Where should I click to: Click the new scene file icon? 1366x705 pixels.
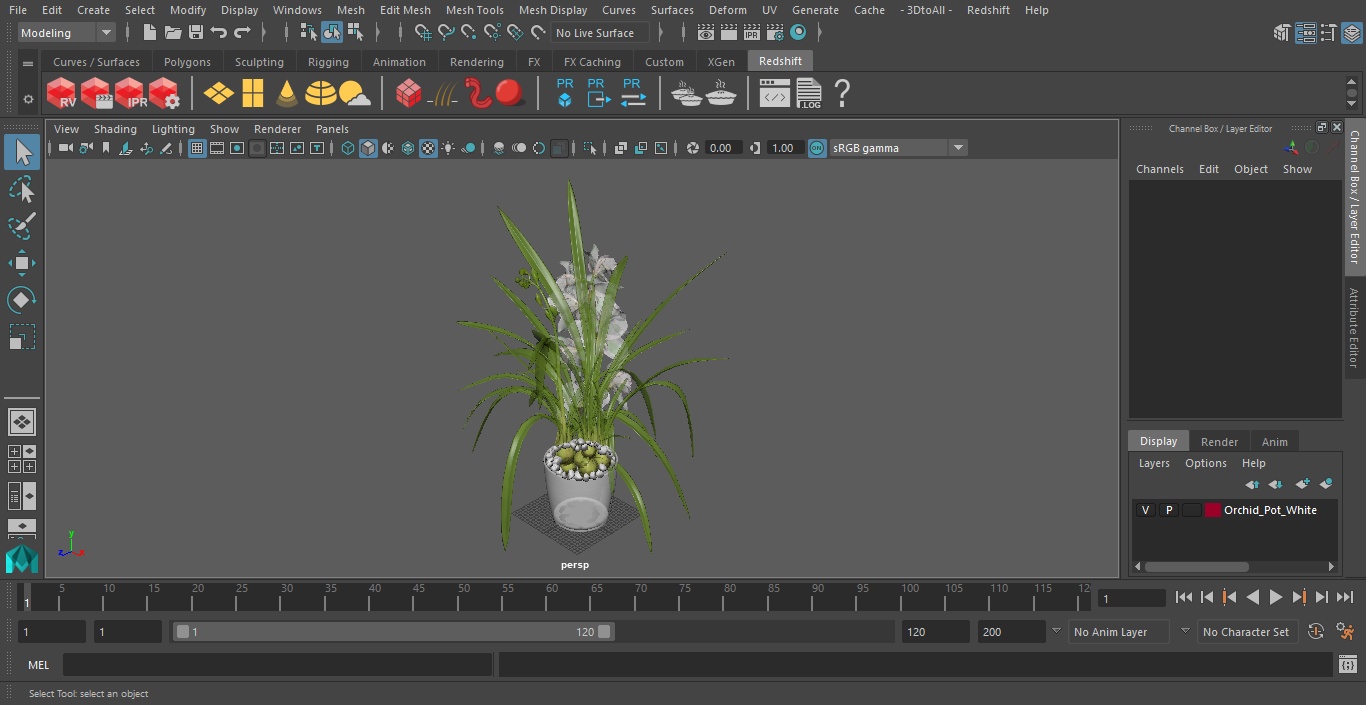[149, 33]
